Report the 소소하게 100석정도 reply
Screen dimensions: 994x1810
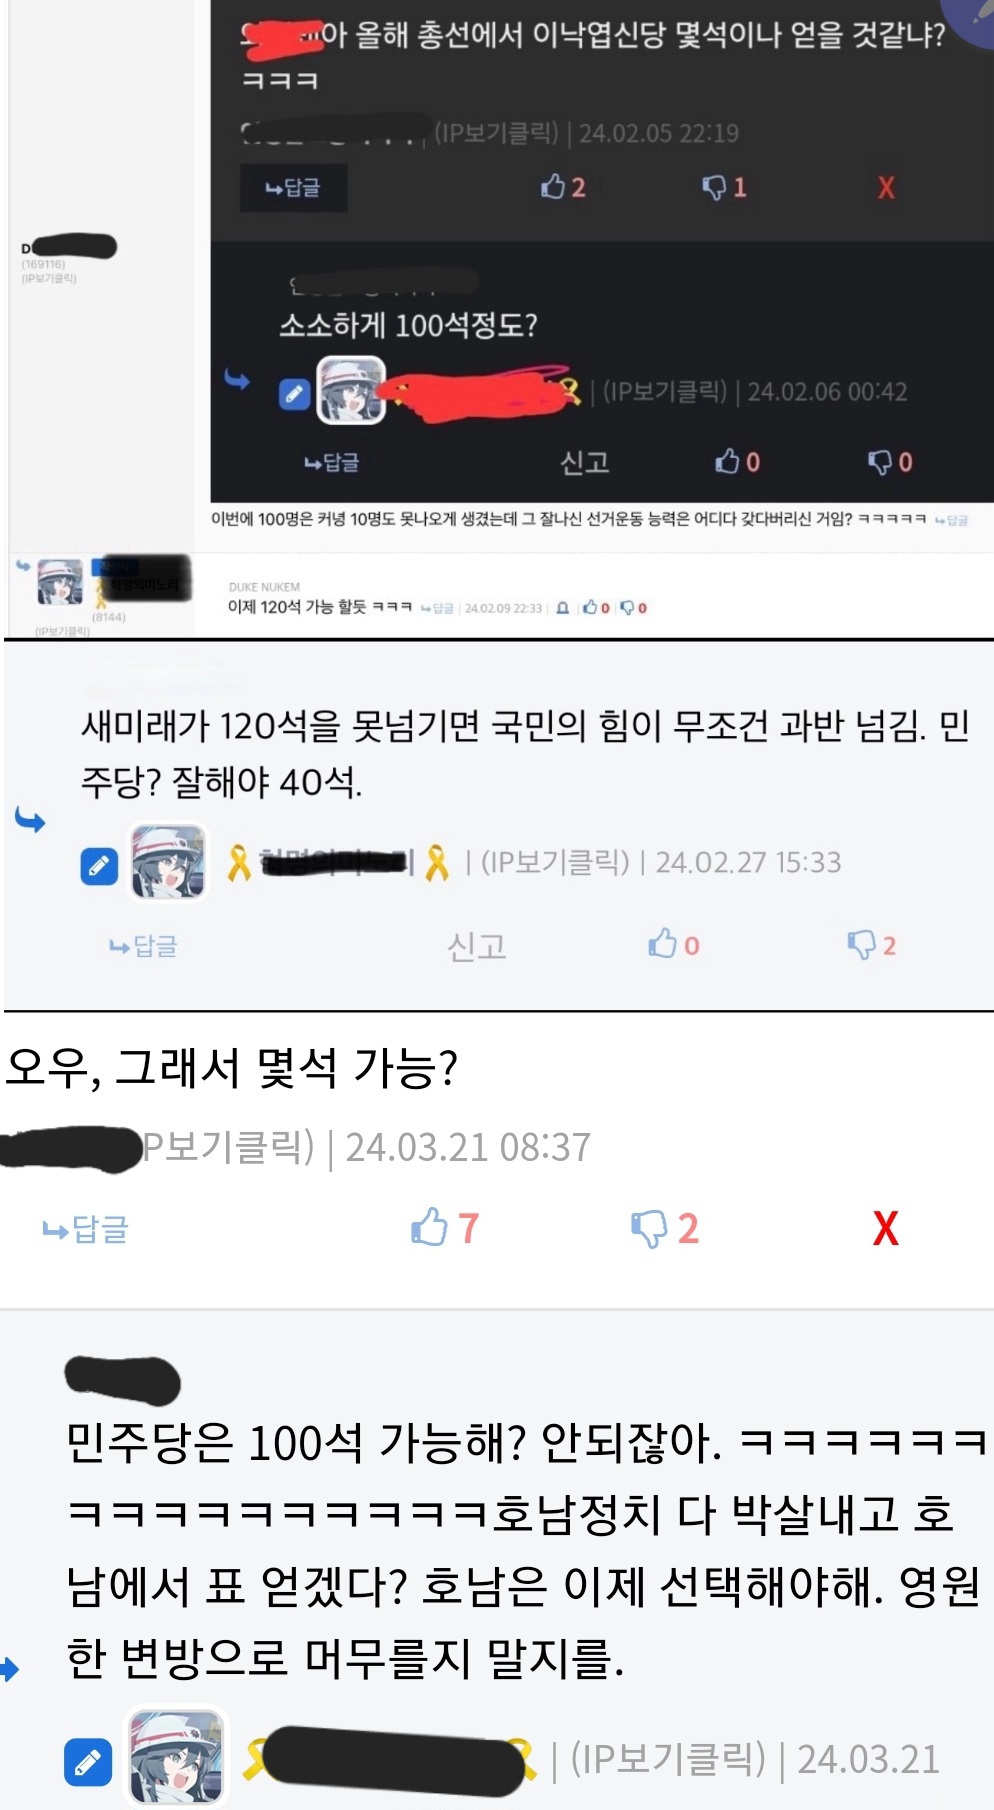tap(585, 462)
